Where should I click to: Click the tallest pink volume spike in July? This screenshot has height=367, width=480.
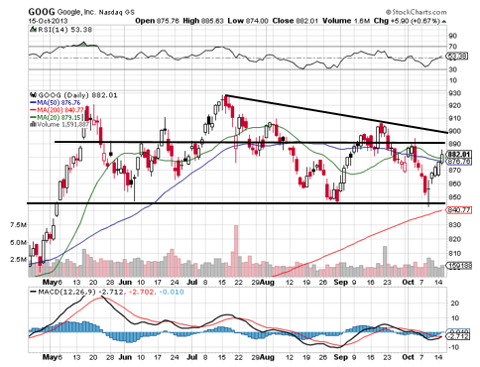point(236,251)
